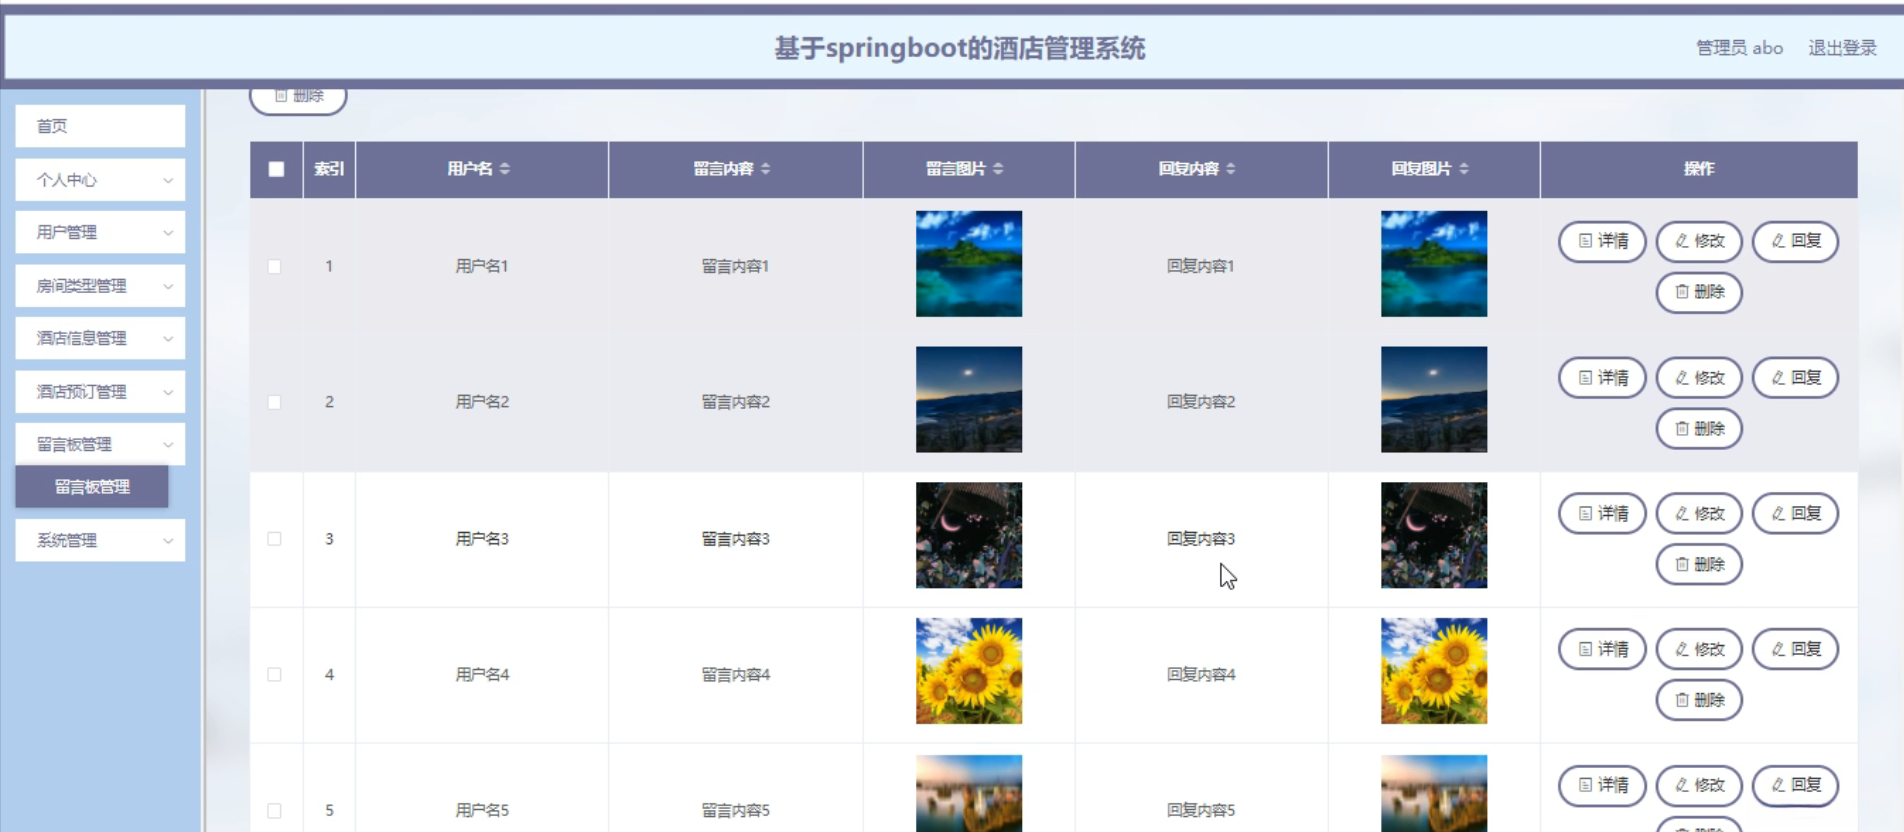Expand the 个人中心 sidebar menu
Viewport: 1904px width, 832px height.
pyautogui.click(x=100, y=180)
